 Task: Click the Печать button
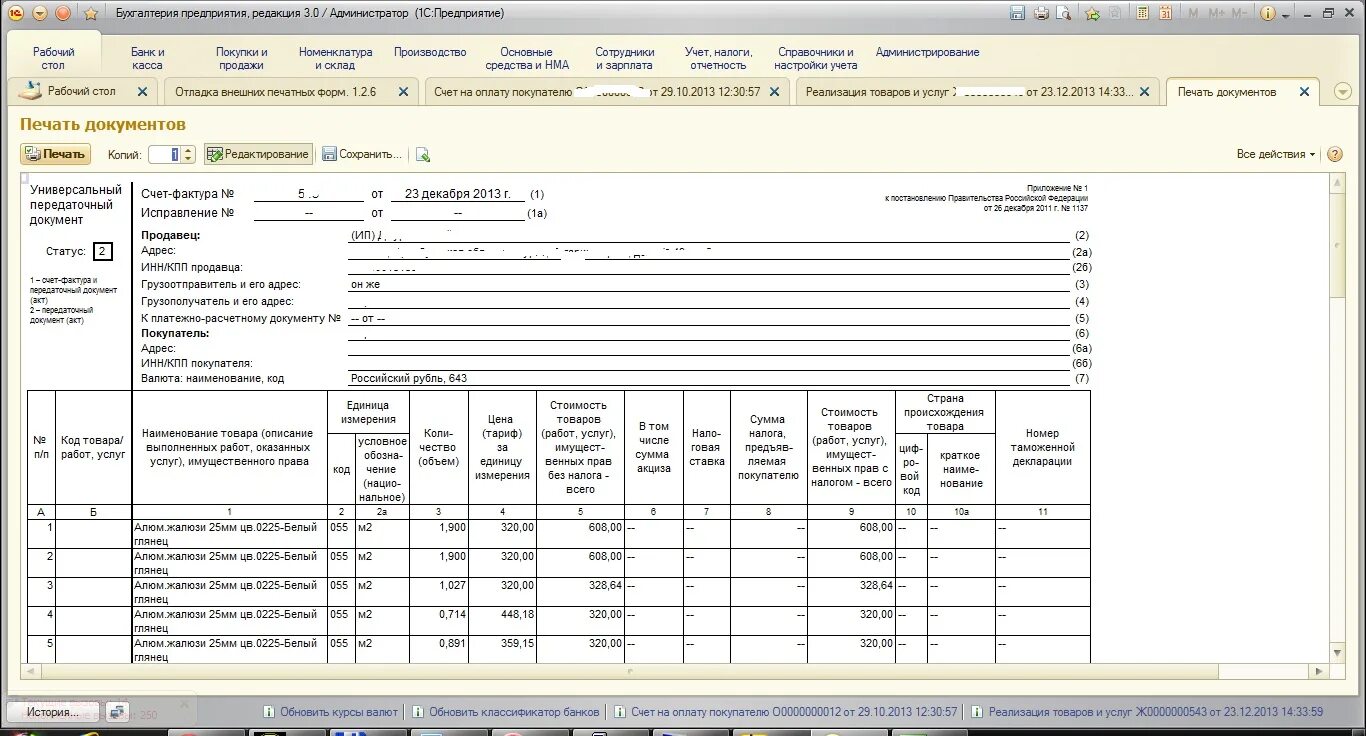point(56,154)
